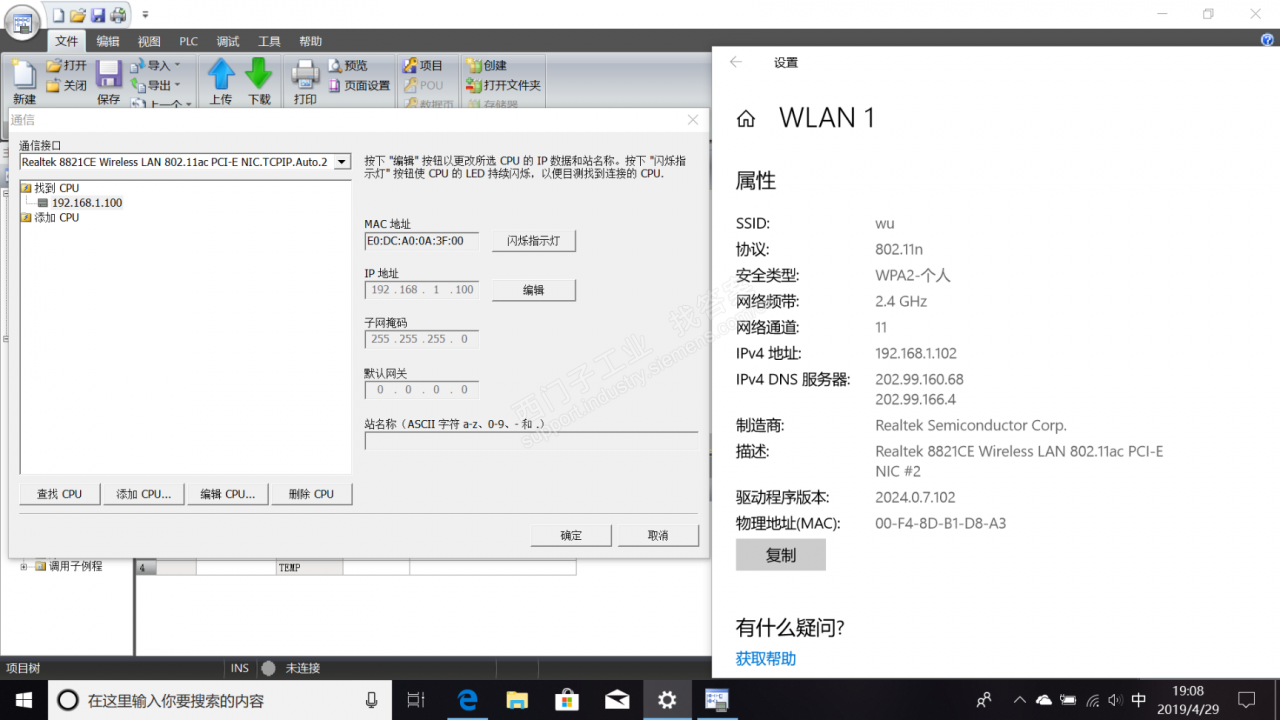
Task: Click the 站名称 (station name) field
Action: pyautogui.click(x=531, y=441)
